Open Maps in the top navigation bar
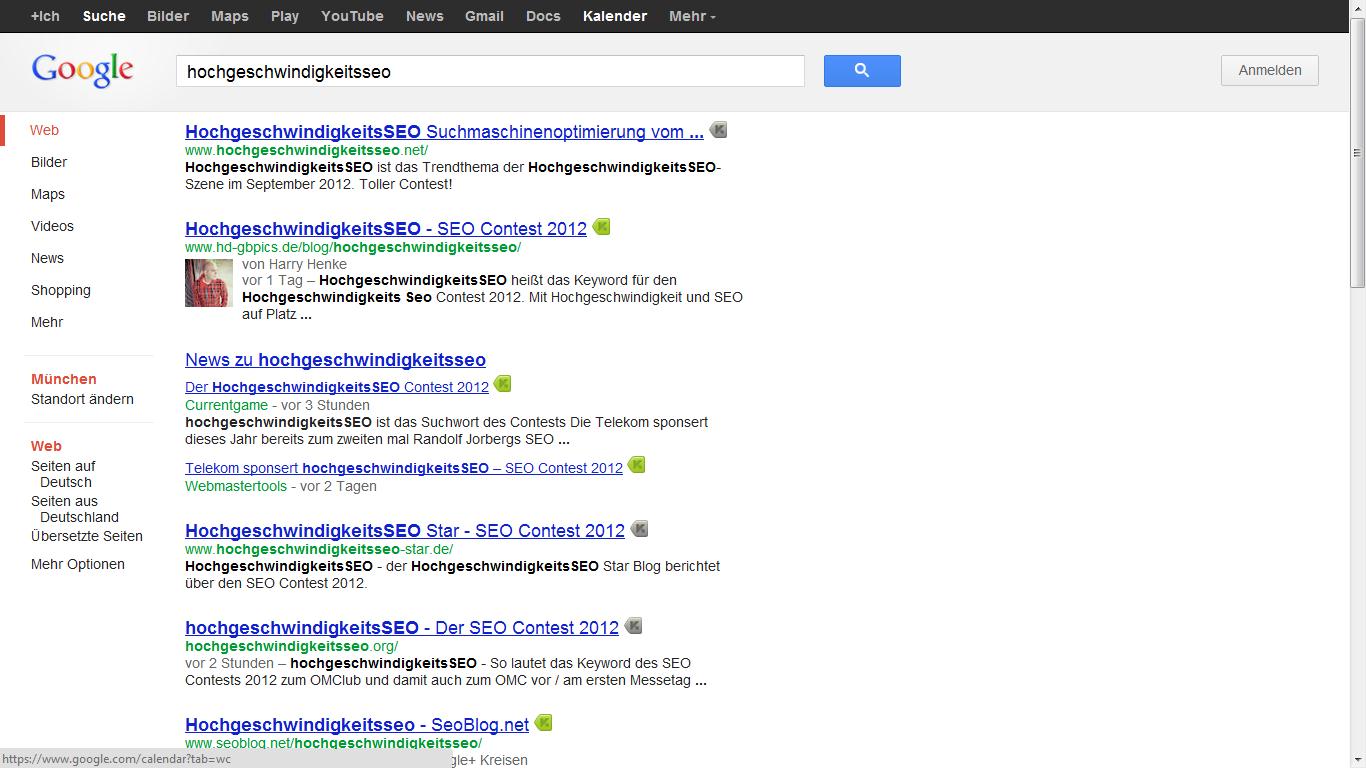This screenshot has width=1366, height=768. (x=230, y=16)
